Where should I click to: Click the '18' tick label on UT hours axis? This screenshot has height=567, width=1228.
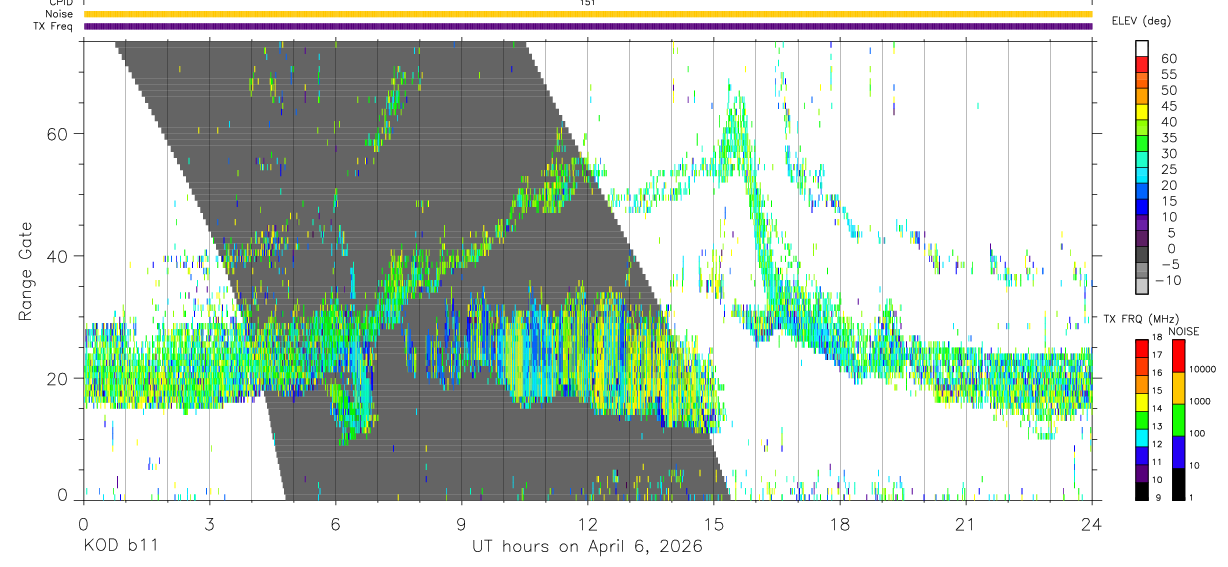coord(840,524)
